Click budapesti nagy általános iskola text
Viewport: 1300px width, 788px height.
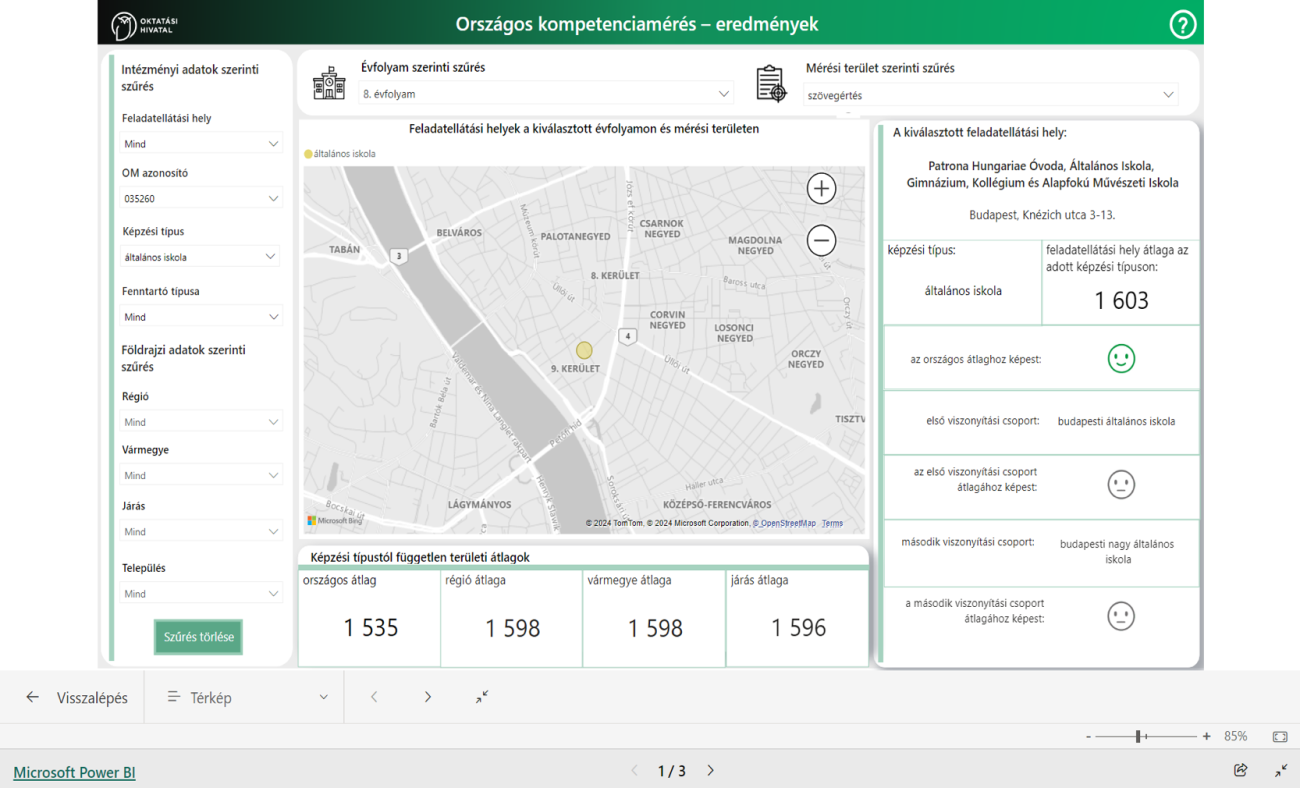point(1117,552)
